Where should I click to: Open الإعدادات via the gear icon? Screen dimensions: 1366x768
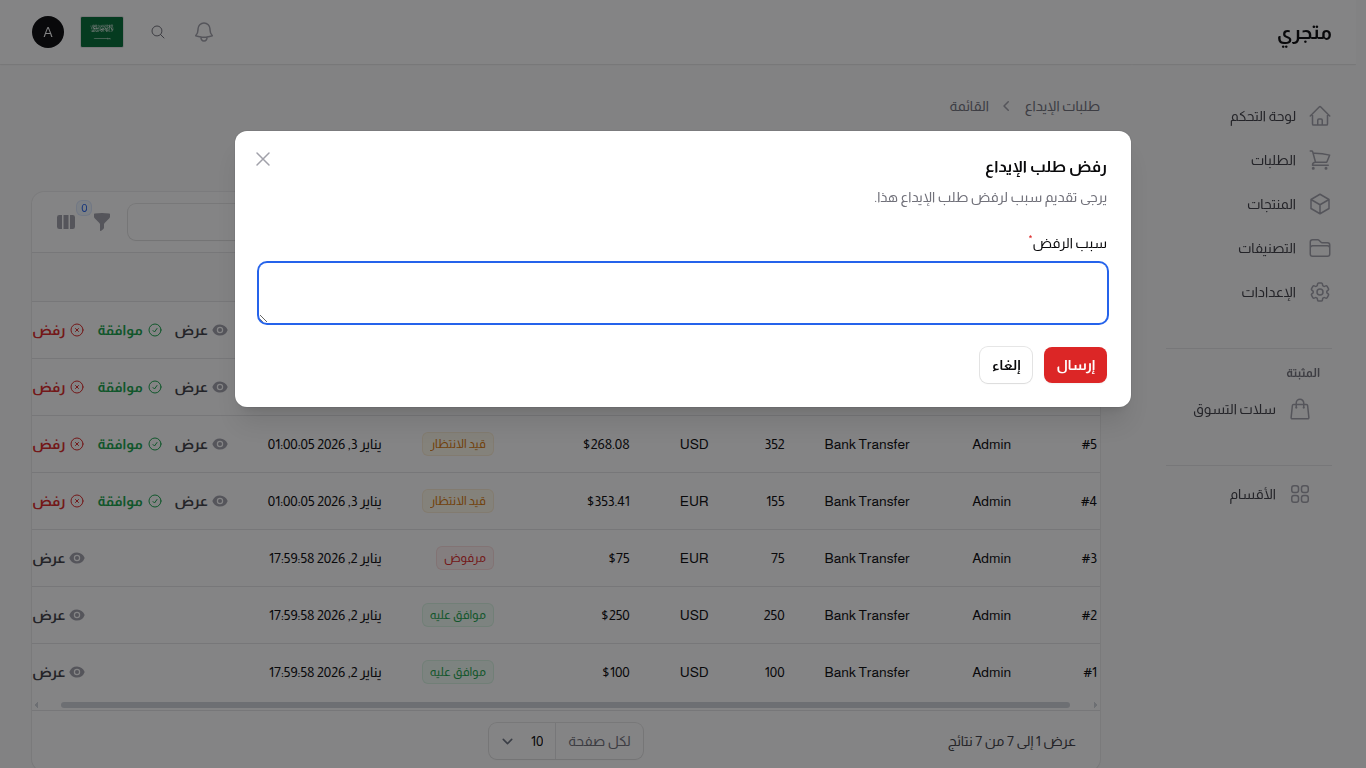(x=1320, y=292)
